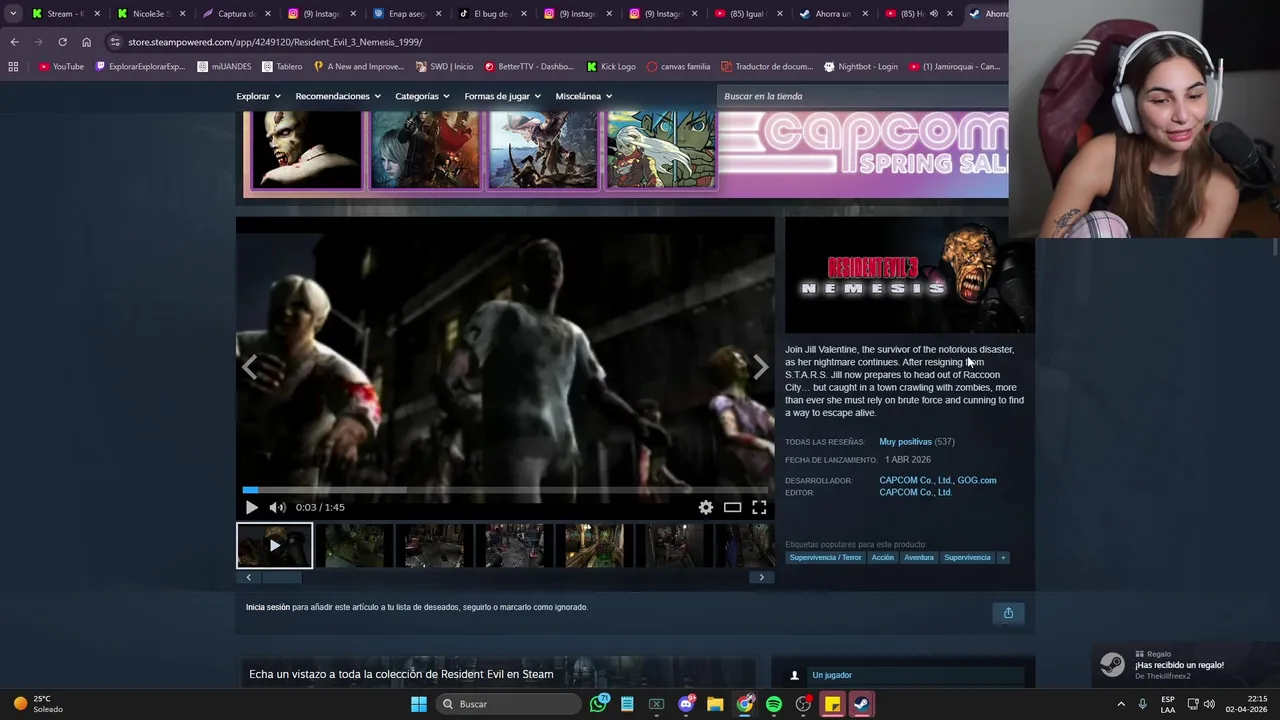This screenshot has height=720, width=1280.
Task: Select the third screenshot thumbnail
Action: click(x=434, y=545)
